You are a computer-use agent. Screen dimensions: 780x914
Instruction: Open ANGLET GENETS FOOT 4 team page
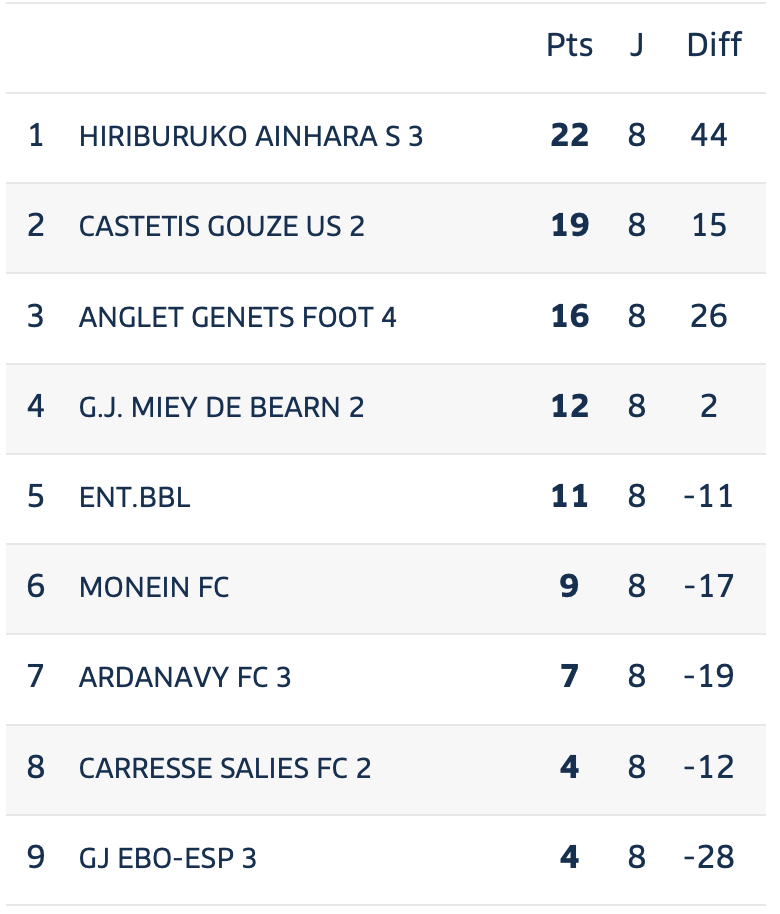tap(237, 317)
